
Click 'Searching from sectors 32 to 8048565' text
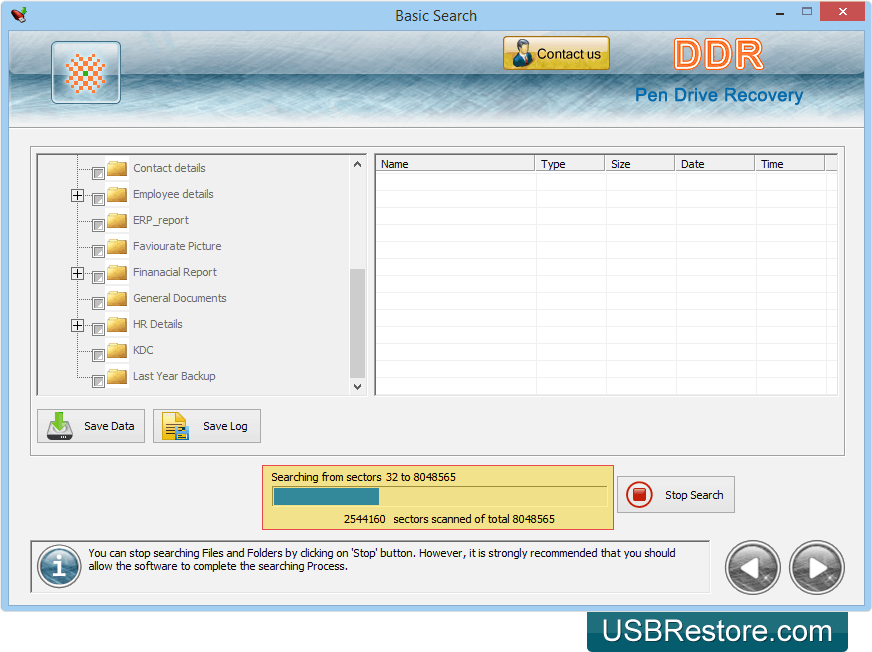coord(363,477)
